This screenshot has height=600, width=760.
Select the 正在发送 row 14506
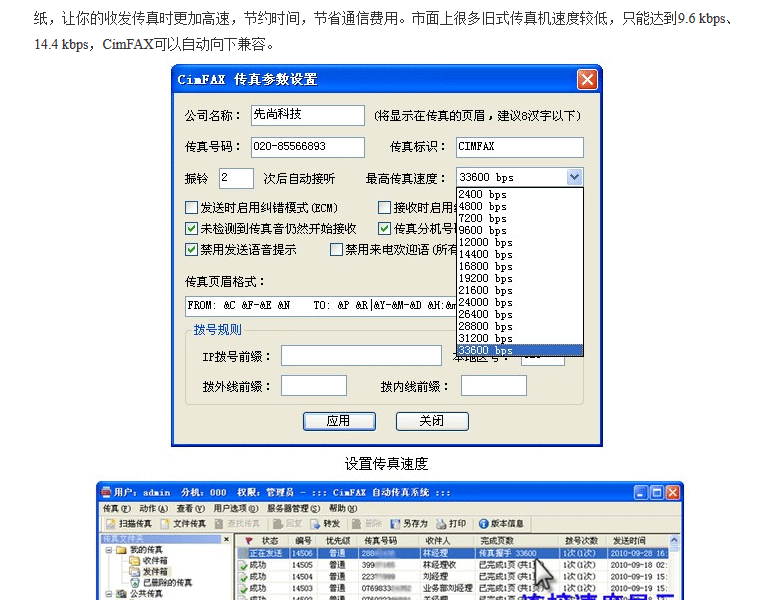pyautogui.click(x=452, y=553)
